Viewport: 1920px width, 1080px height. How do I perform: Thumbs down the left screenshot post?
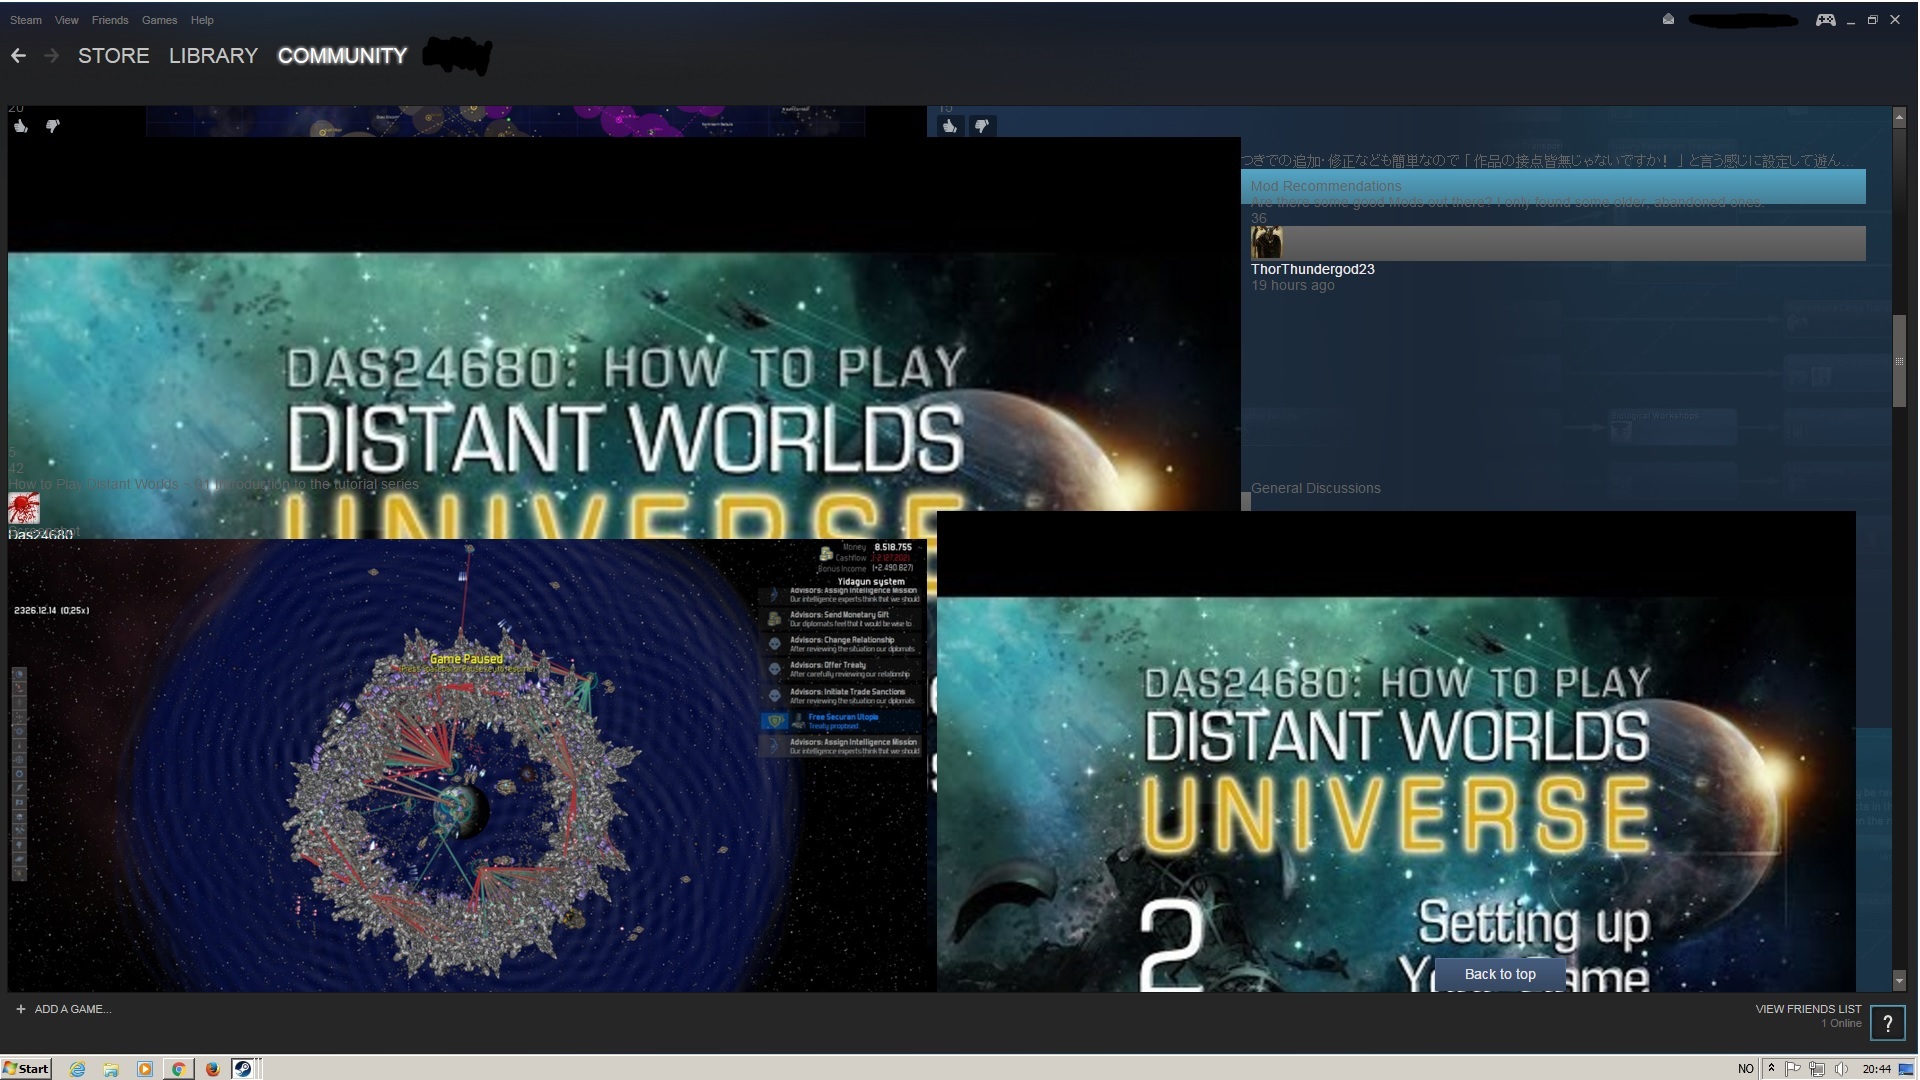53,126
